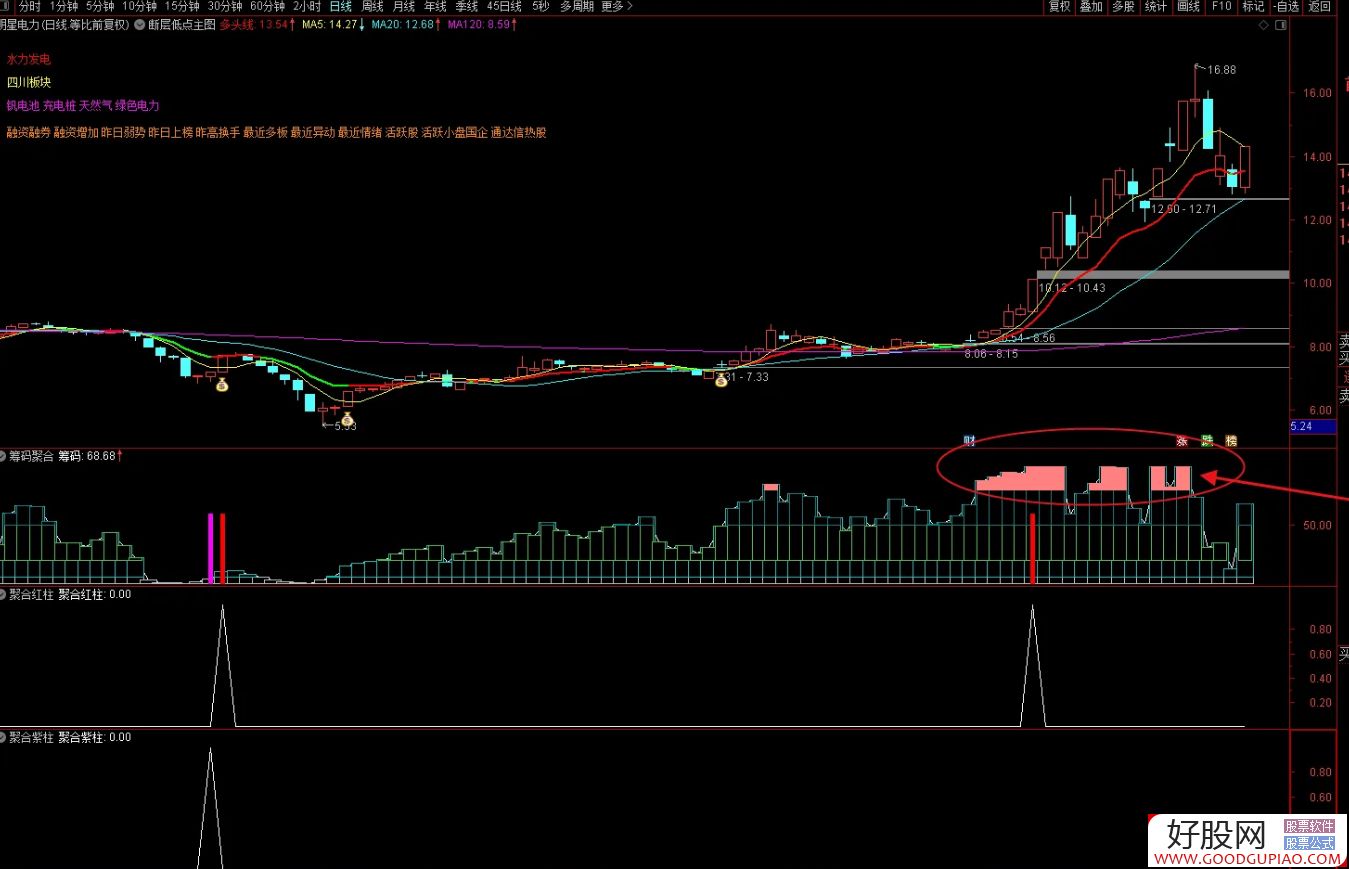Toggle side panel icon at chart top-right
1349x869 pixels.
tap(1281, 24)
